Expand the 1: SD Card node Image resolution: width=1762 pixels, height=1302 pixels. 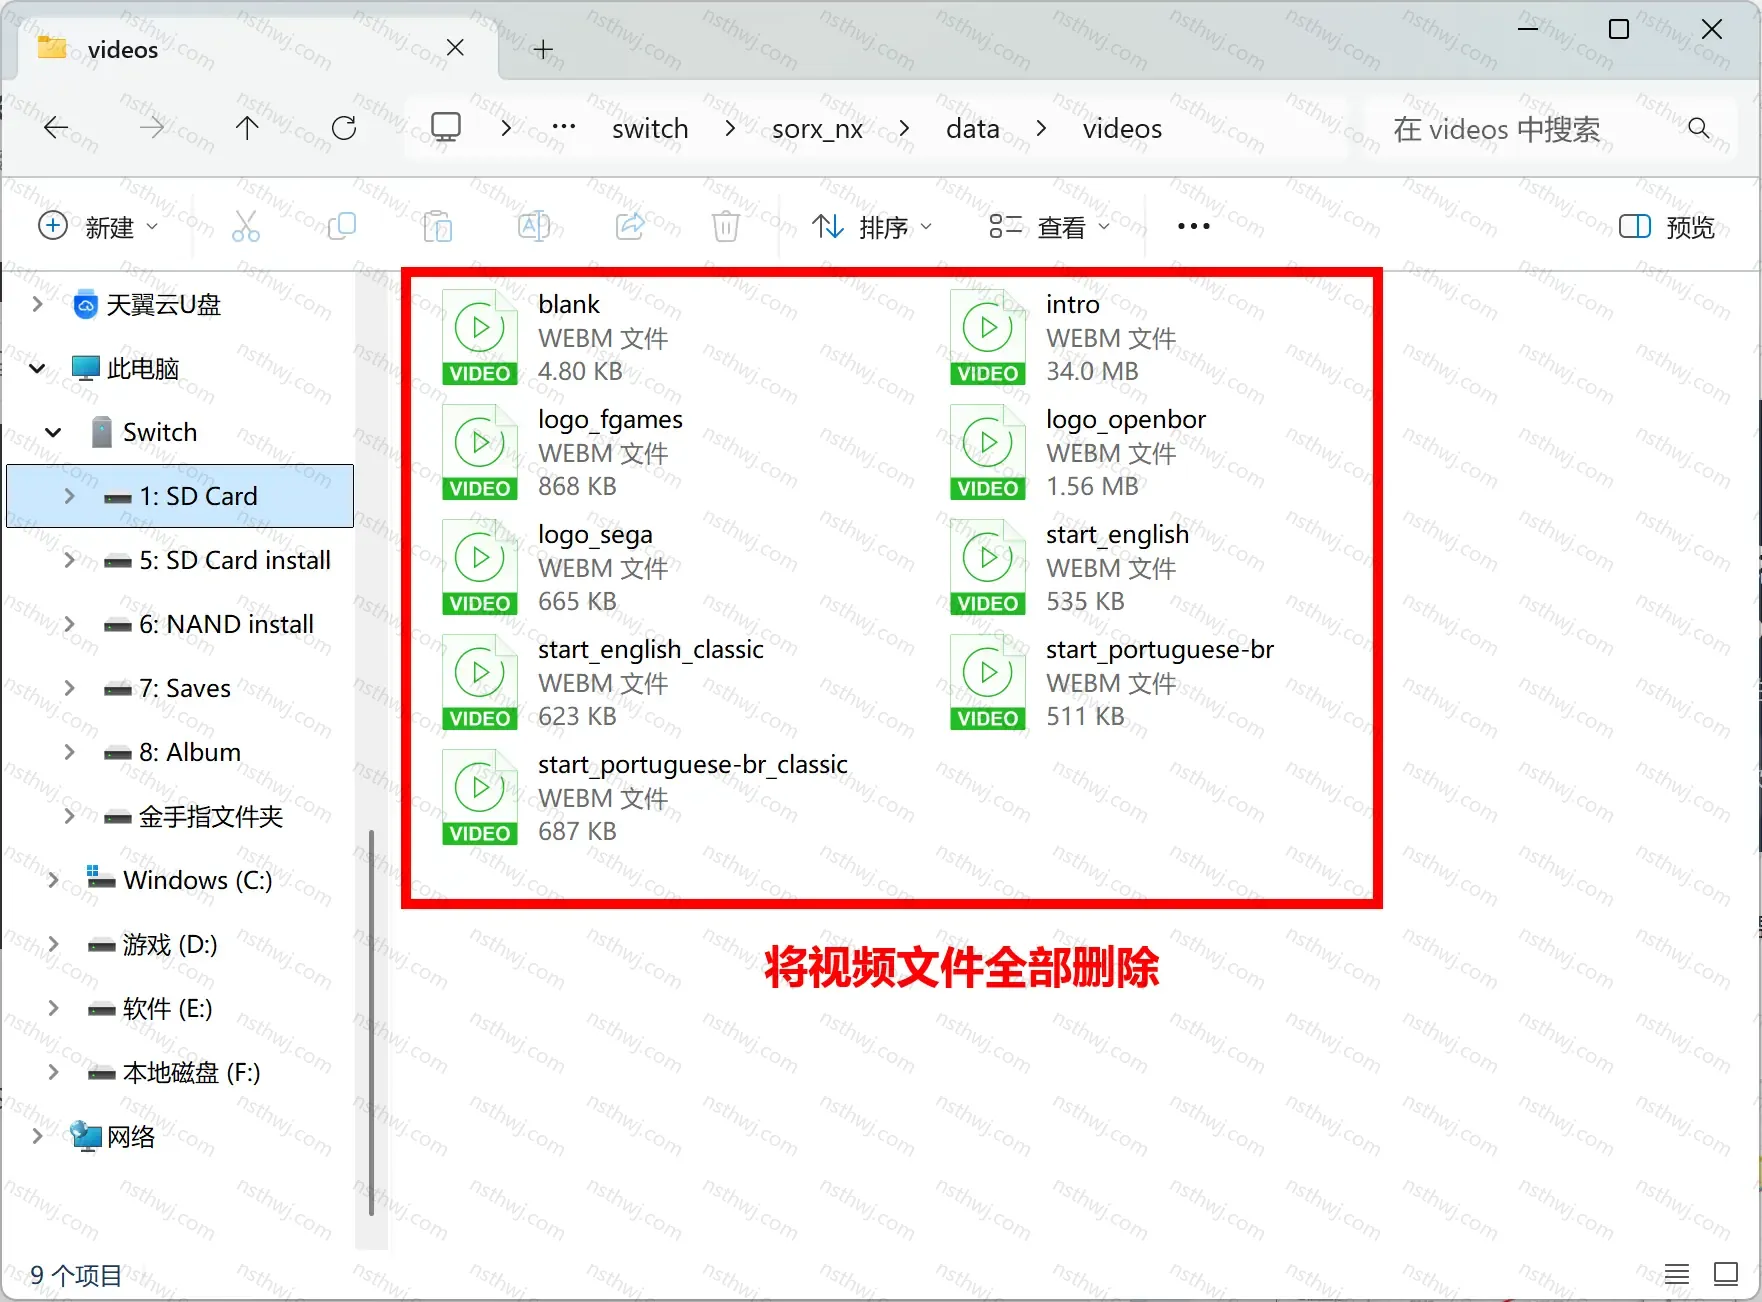click(x=69, y=496)
